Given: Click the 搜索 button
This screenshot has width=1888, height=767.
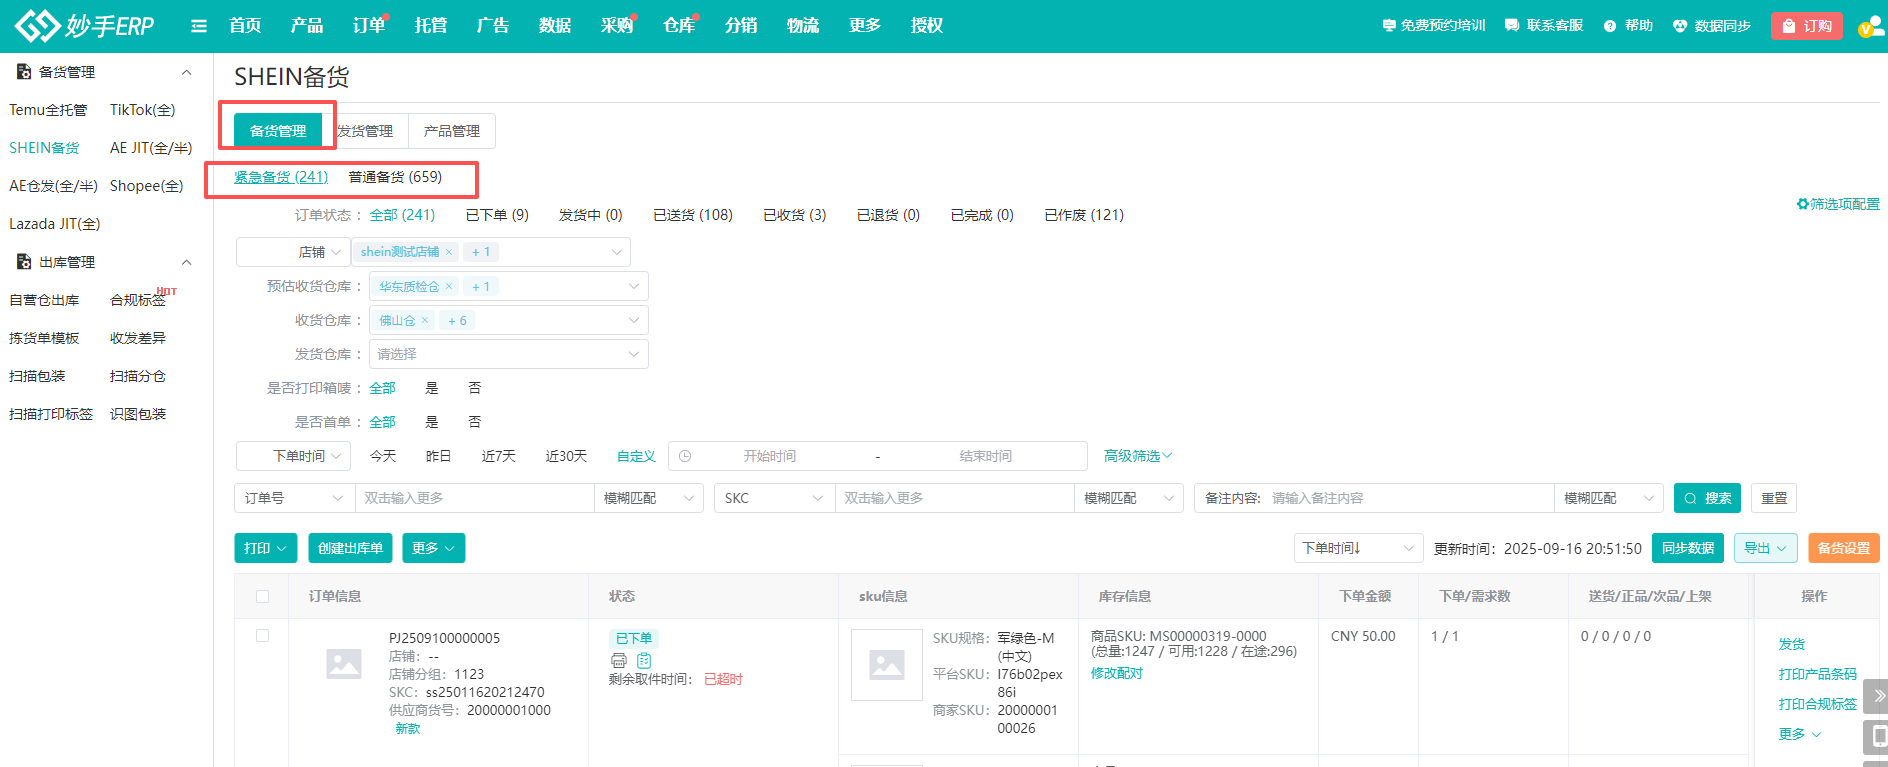Looking at the screenshot, I should coord(1708,498).
